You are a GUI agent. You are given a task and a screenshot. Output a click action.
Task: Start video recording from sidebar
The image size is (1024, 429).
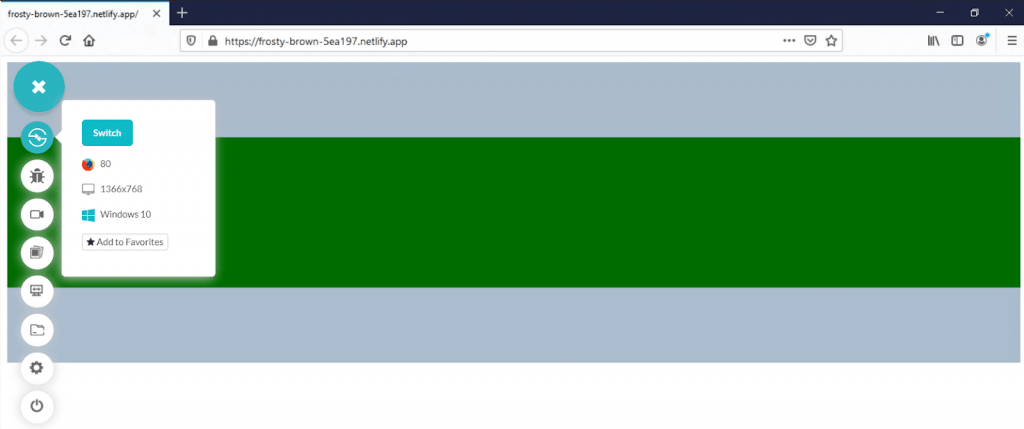pos(37,215)
